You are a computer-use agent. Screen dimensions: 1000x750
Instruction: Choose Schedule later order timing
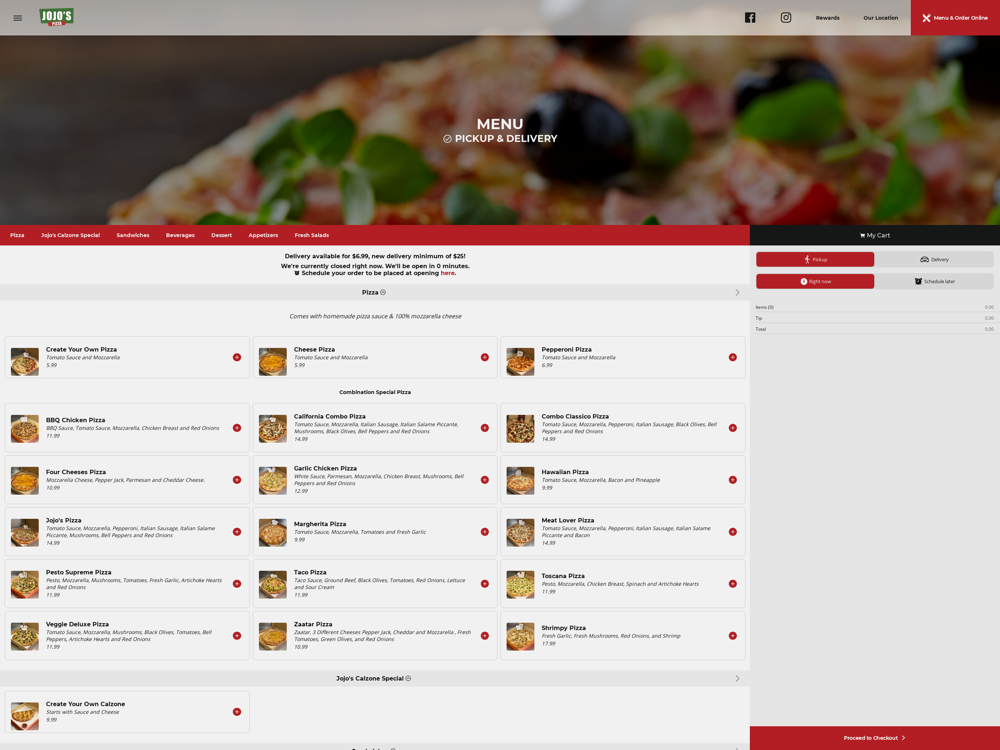coord(934,281)
